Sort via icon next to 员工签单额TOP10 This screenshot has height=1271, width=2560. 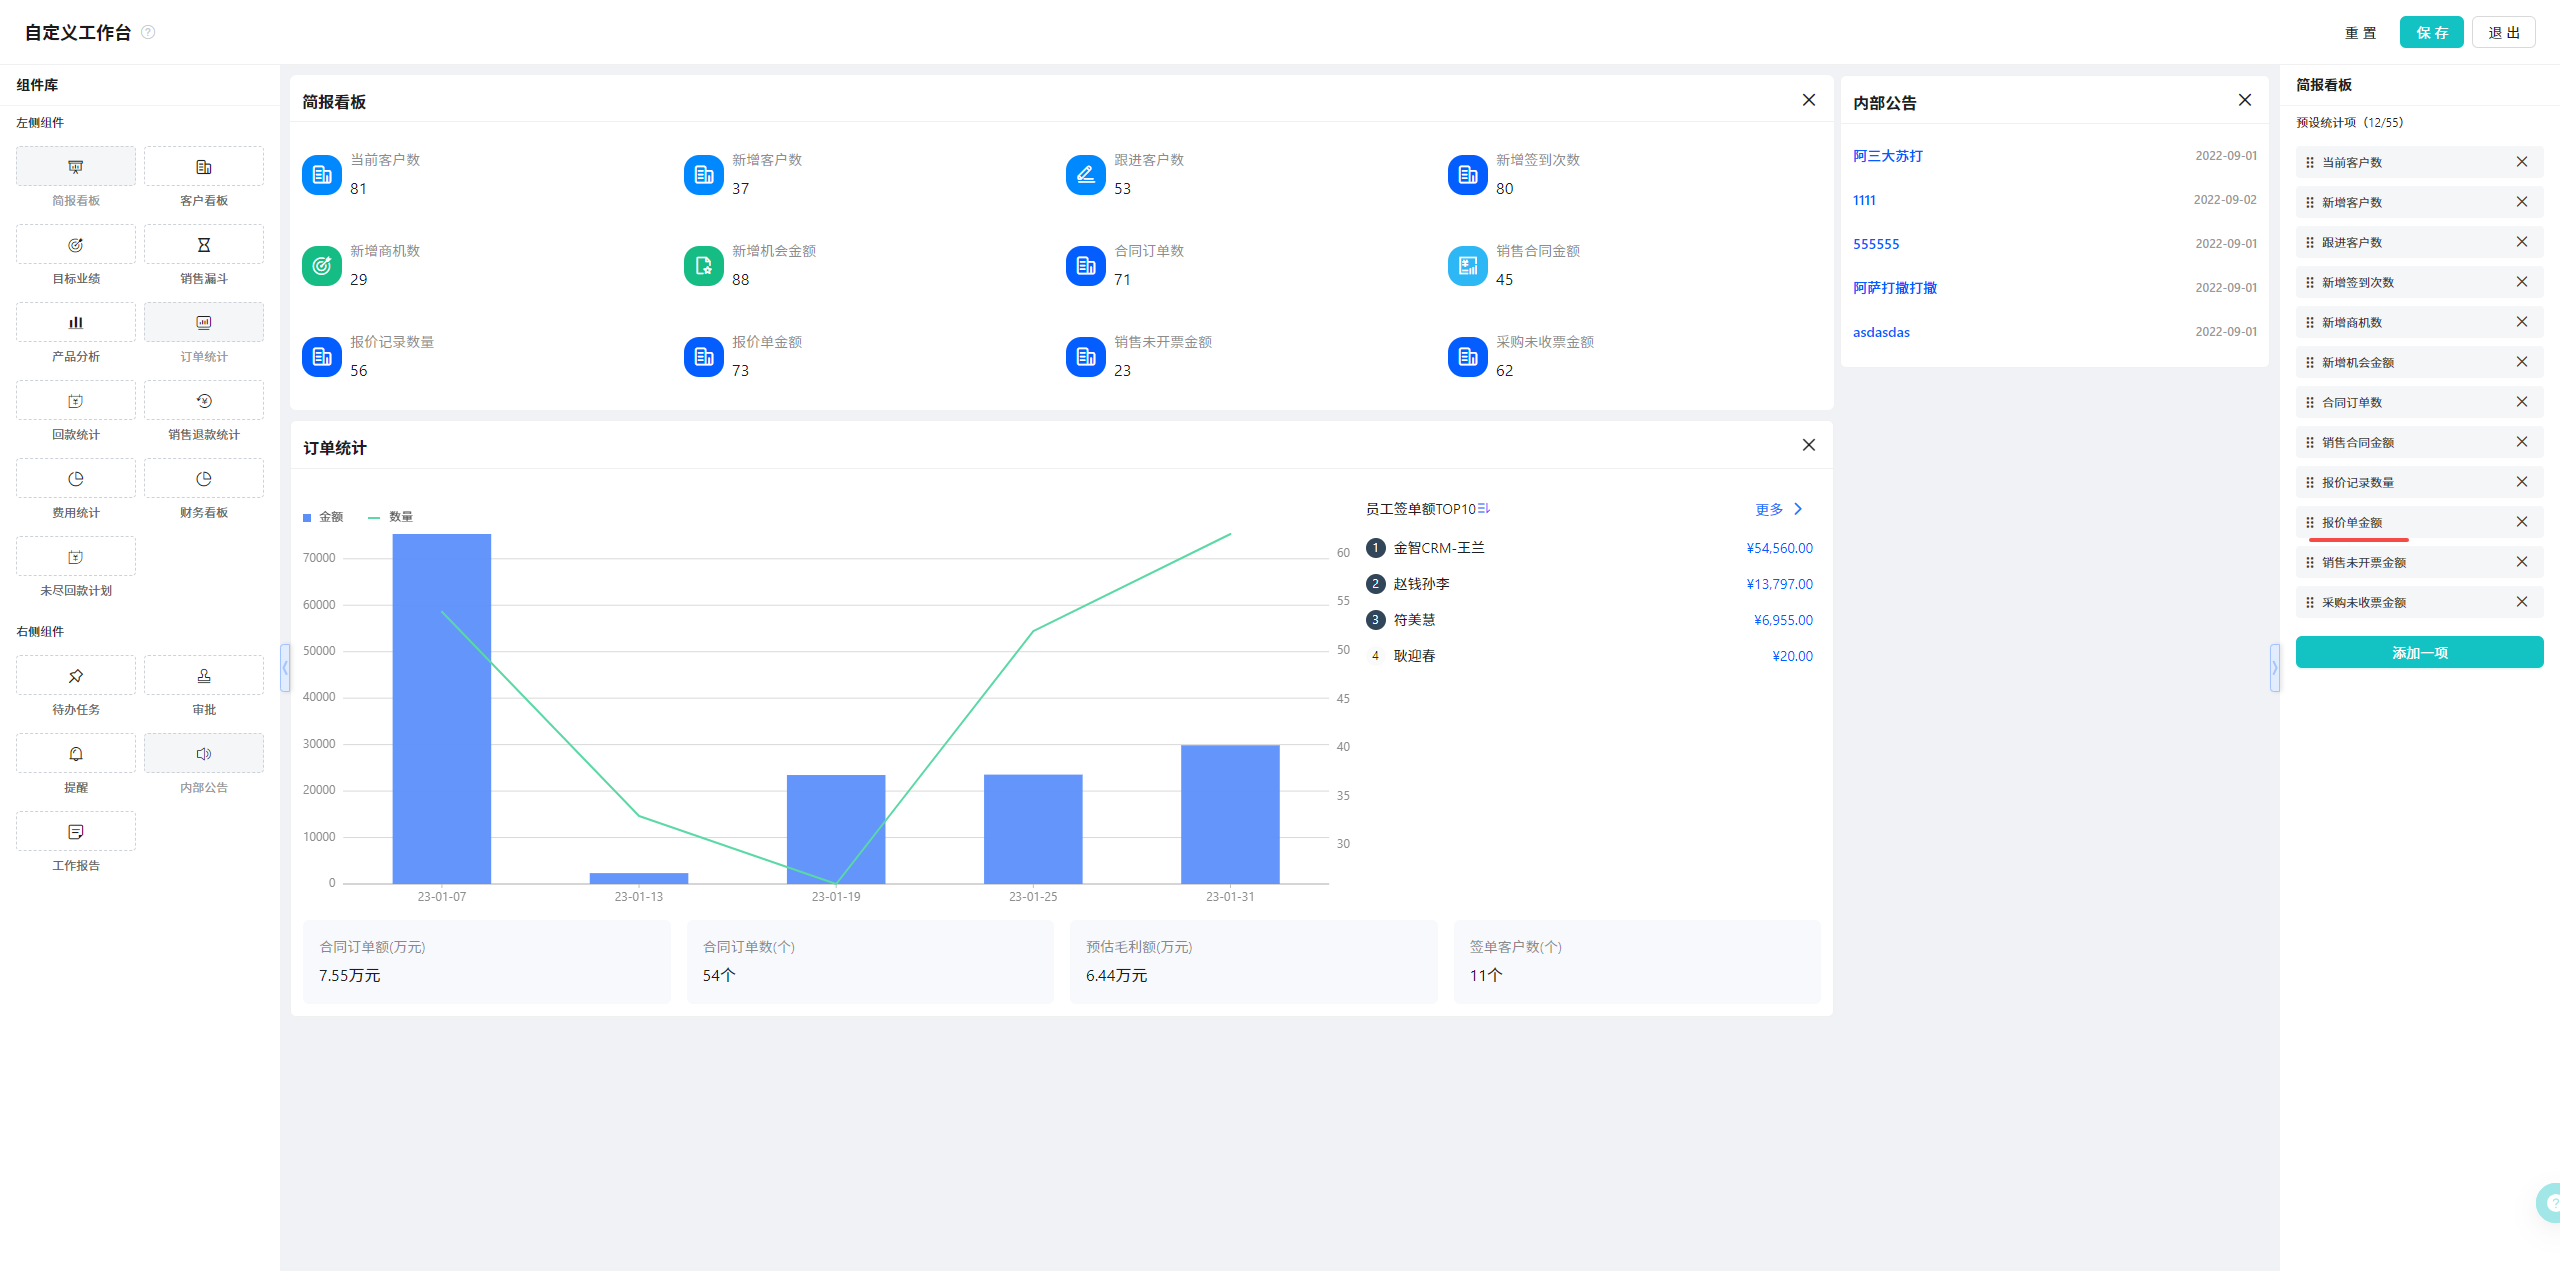1484,509
